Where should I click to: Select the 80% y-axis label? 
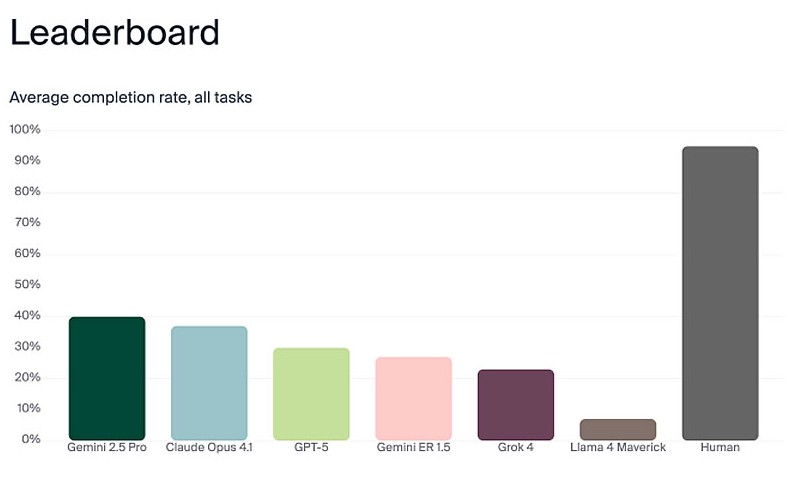pos(27,191)
